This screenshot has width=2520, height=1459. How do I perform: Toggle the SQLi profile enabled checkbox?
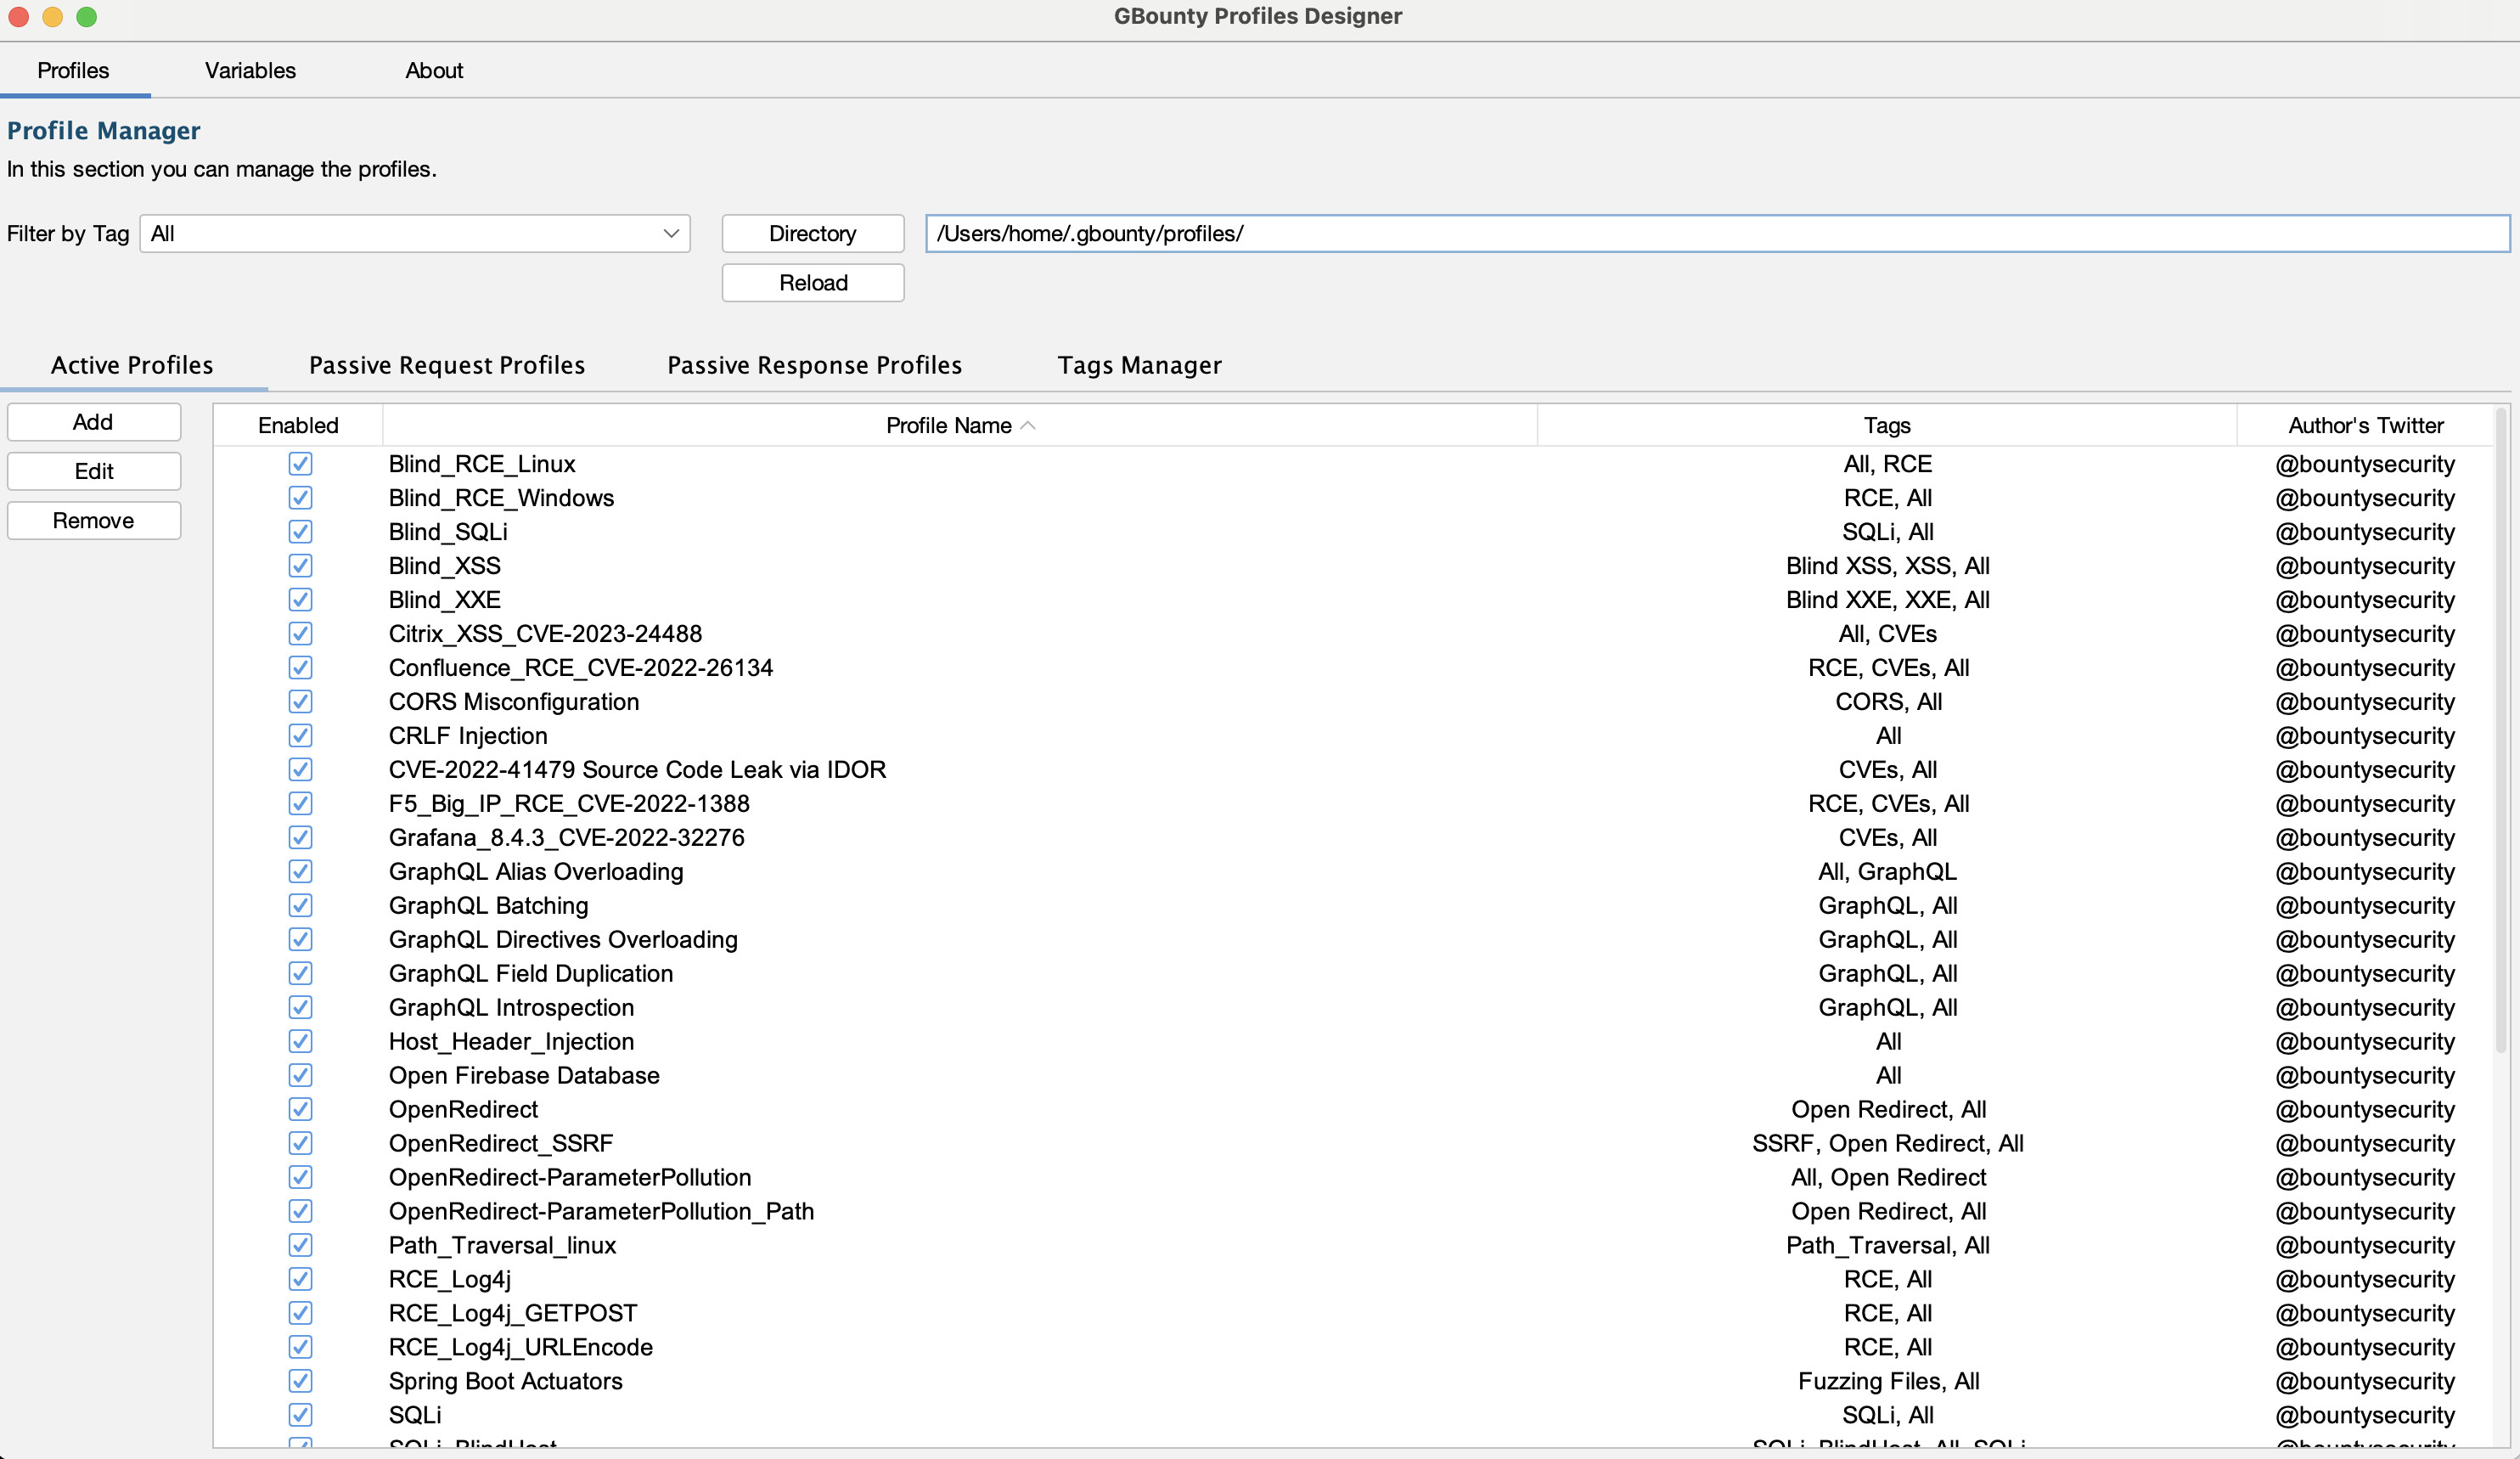(300, 1415)
